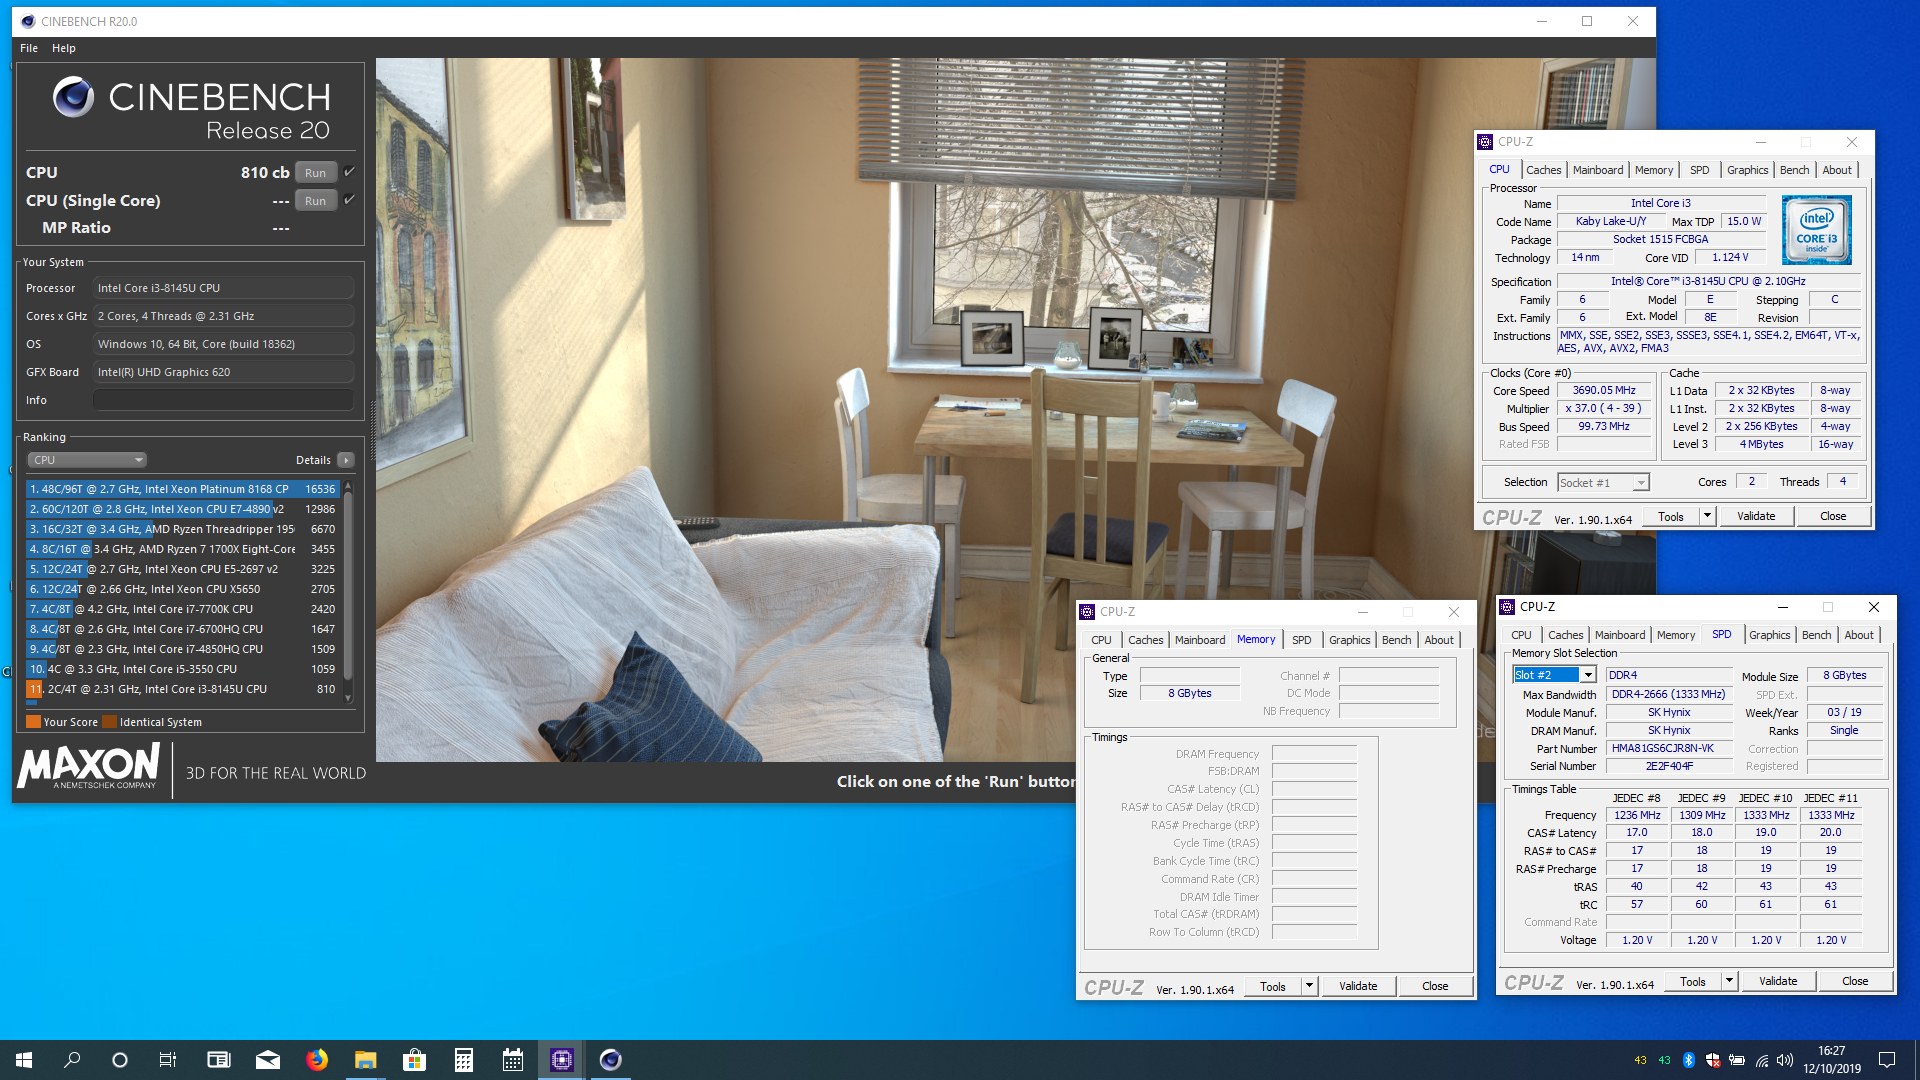Select ranking row AMD Ryzen 7 1700X
Viewport: 1920px width, 1080px height.
[183, 549]
